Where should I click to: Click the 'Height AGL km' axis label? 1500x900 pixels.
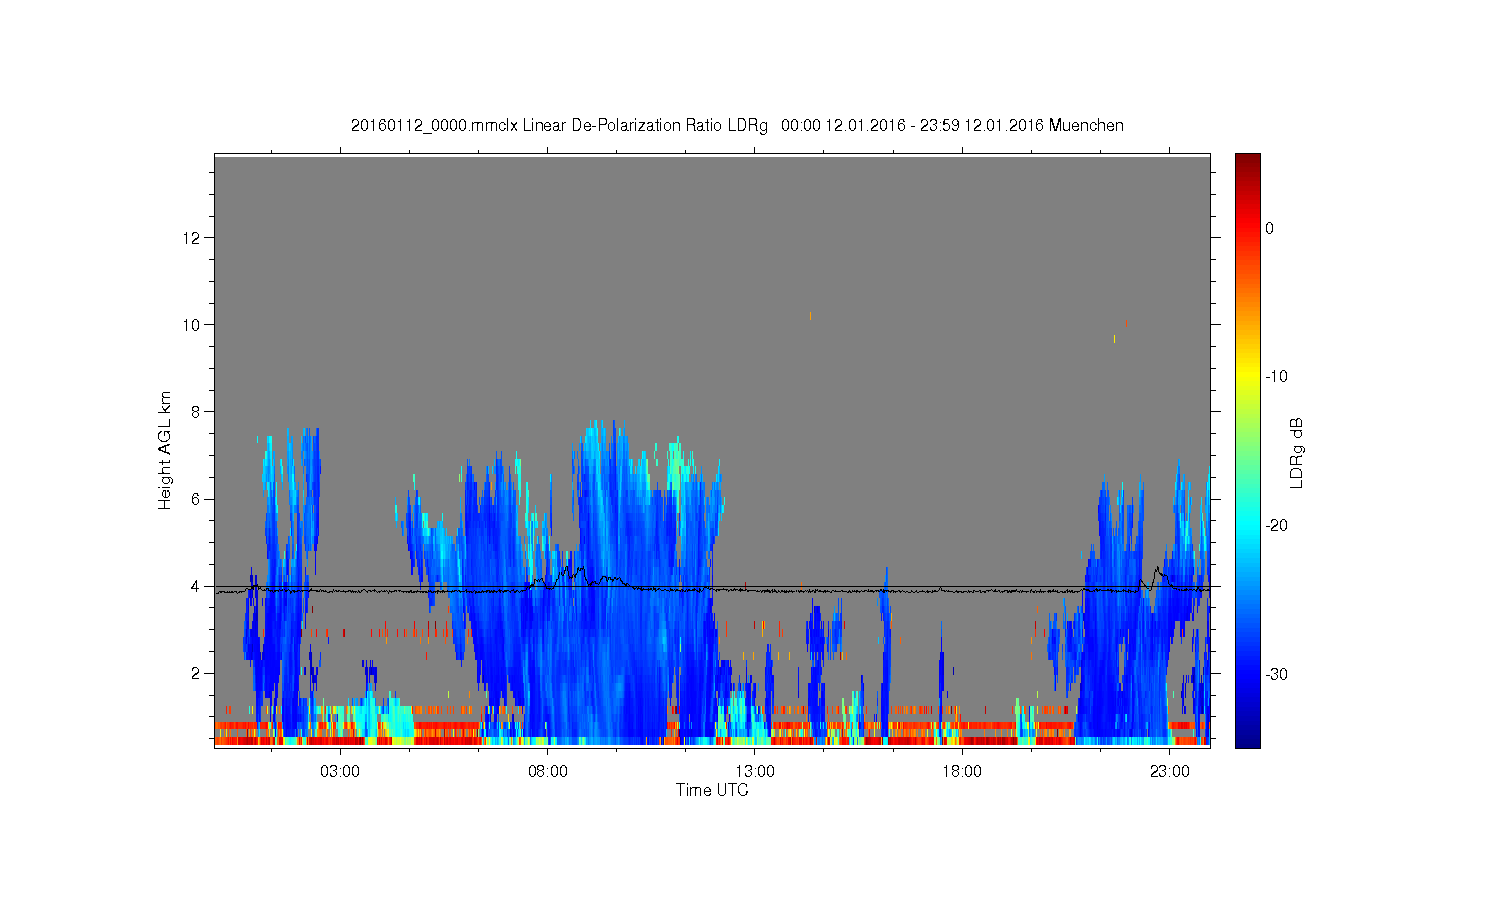[165, 450]
